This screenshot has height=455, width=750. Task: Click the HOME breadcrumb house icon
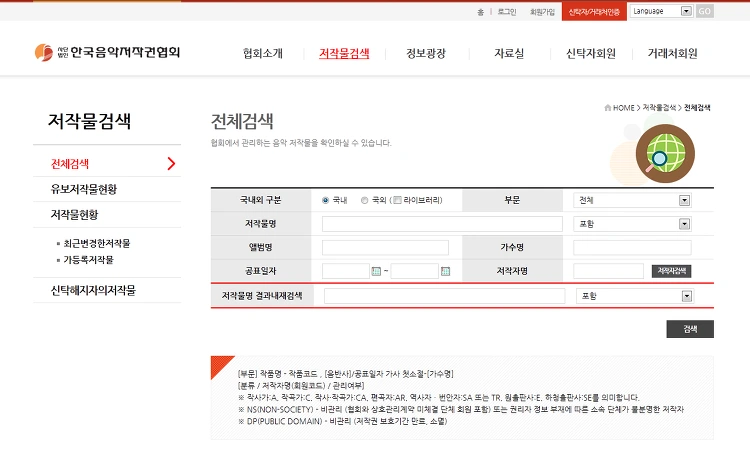tap(607, 108)
